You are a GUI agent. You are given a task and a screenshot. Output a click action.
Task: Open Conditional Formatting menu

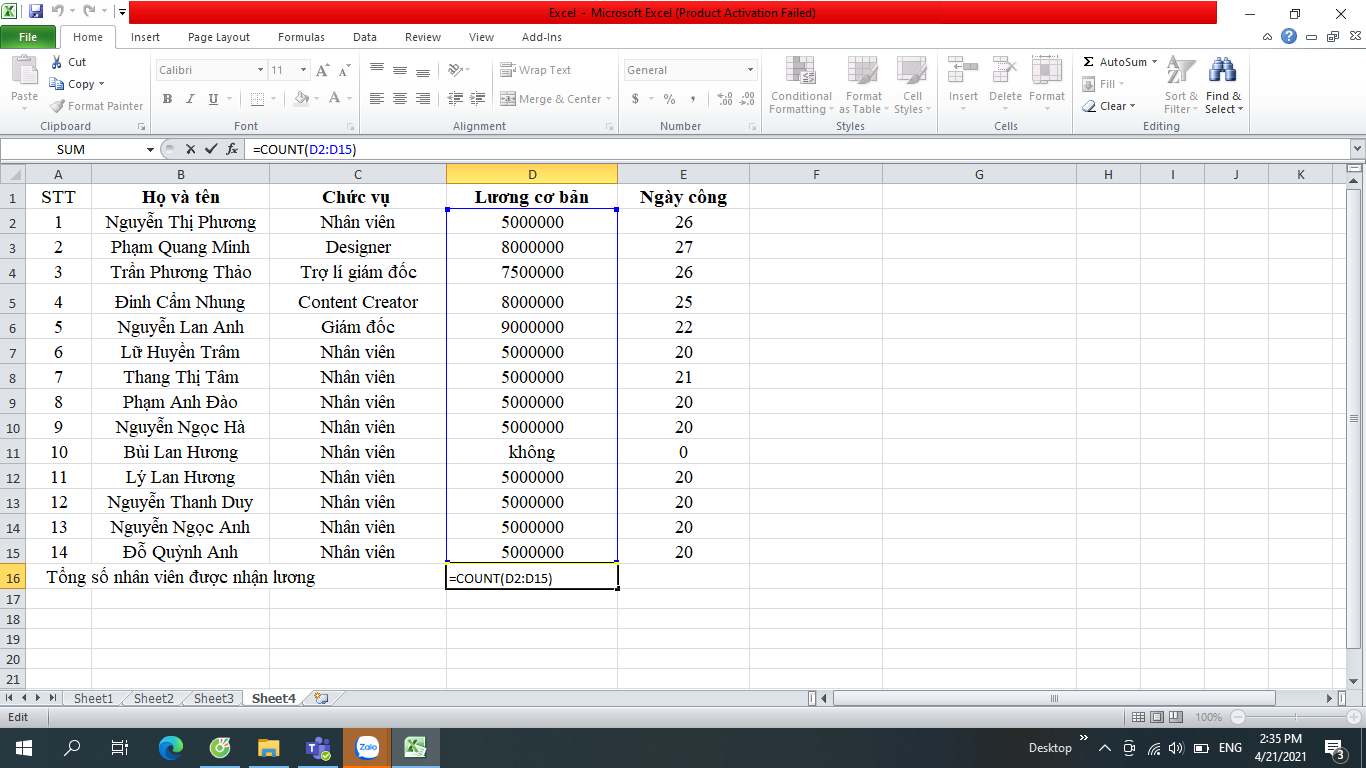[x=801, y=85]
